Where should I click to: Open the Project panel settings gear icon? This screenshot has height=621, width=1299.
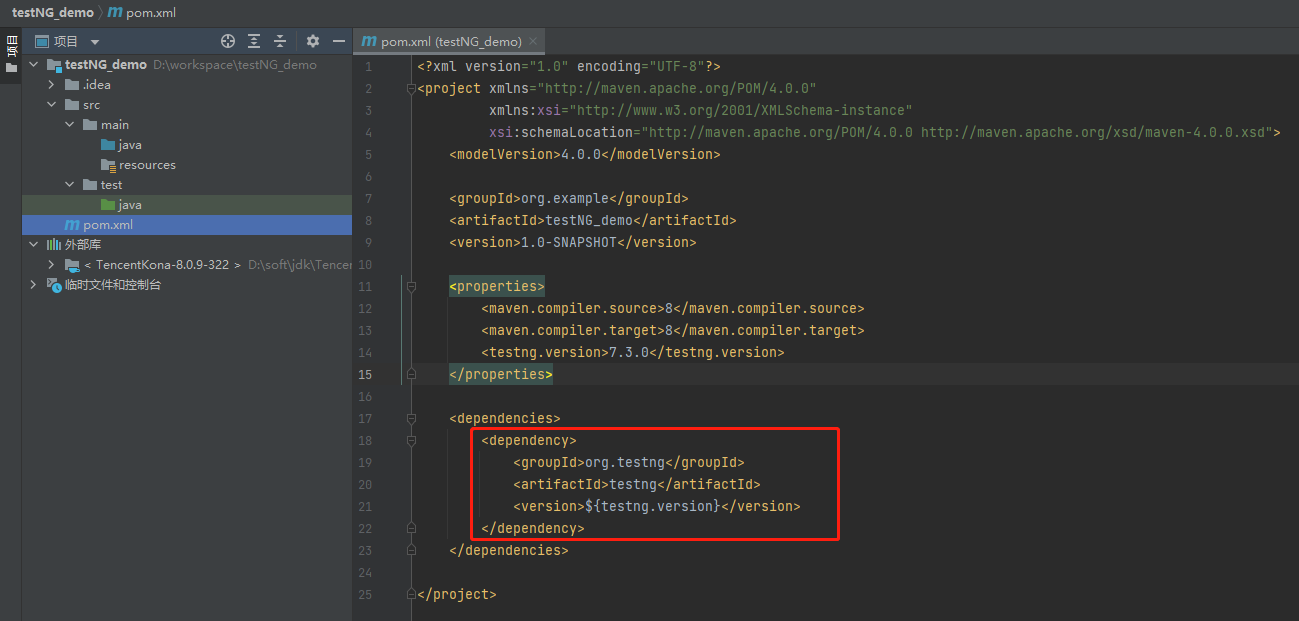312,40
